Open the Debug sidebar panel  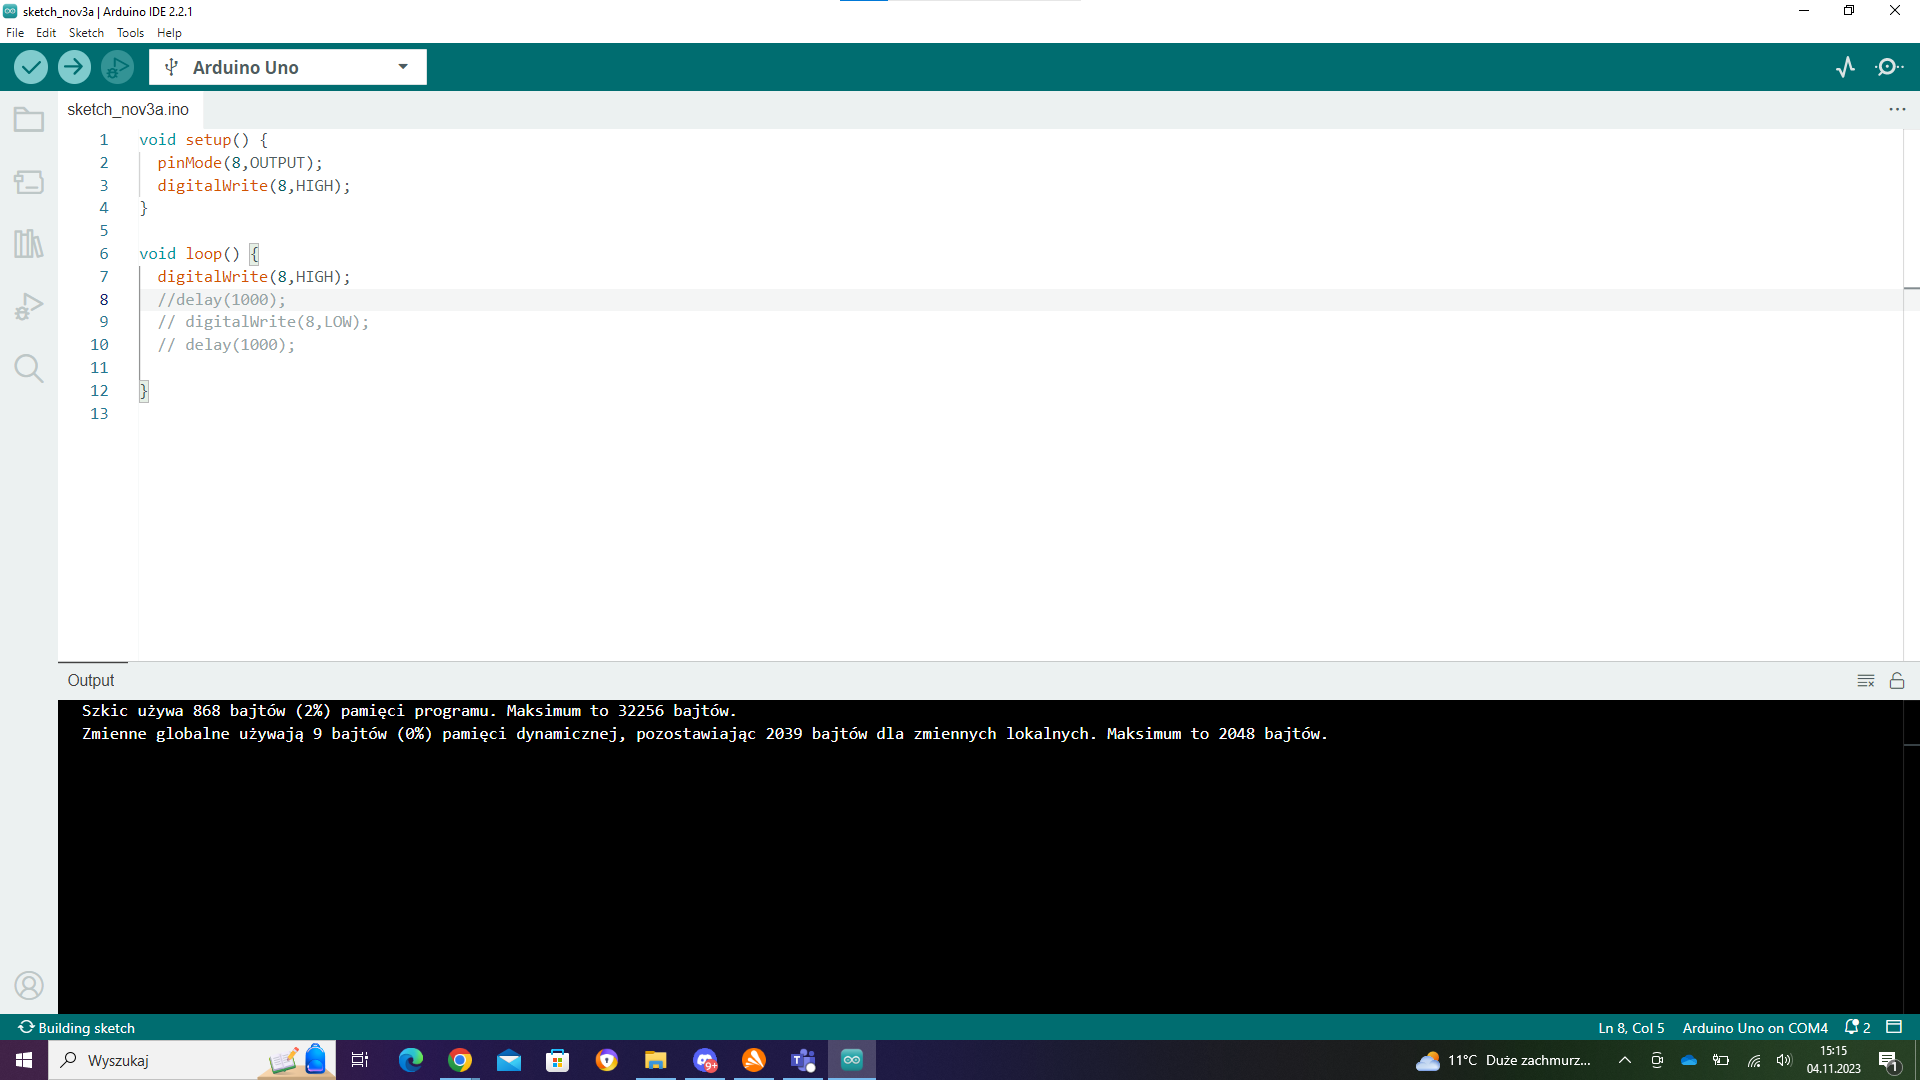[x=29, y=306]
